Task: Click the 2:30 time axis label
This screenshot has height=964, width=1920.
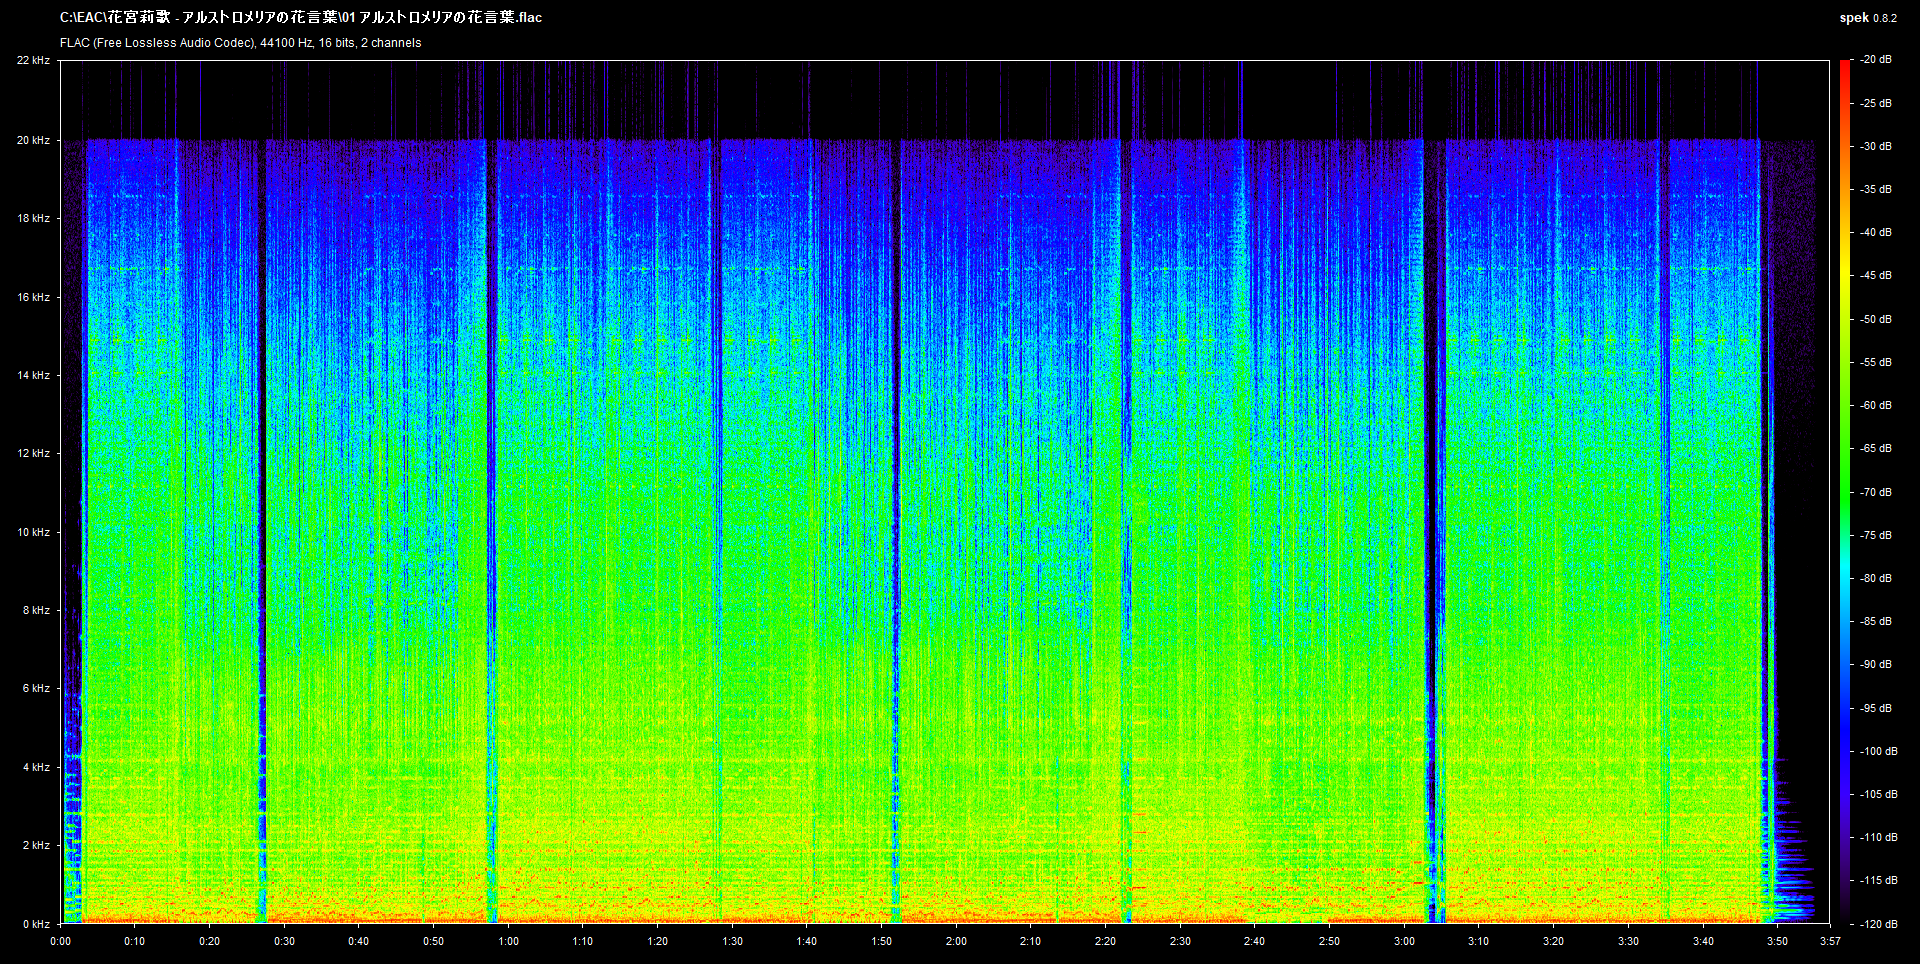Action: [x=1180, y=941]
